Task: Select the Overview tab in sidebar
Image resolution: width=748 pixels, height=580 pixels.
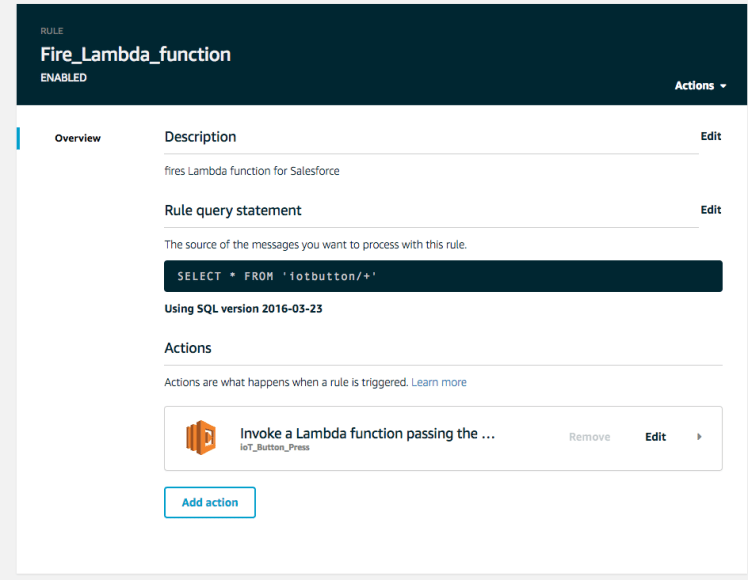Action: [x=77, y=138]
